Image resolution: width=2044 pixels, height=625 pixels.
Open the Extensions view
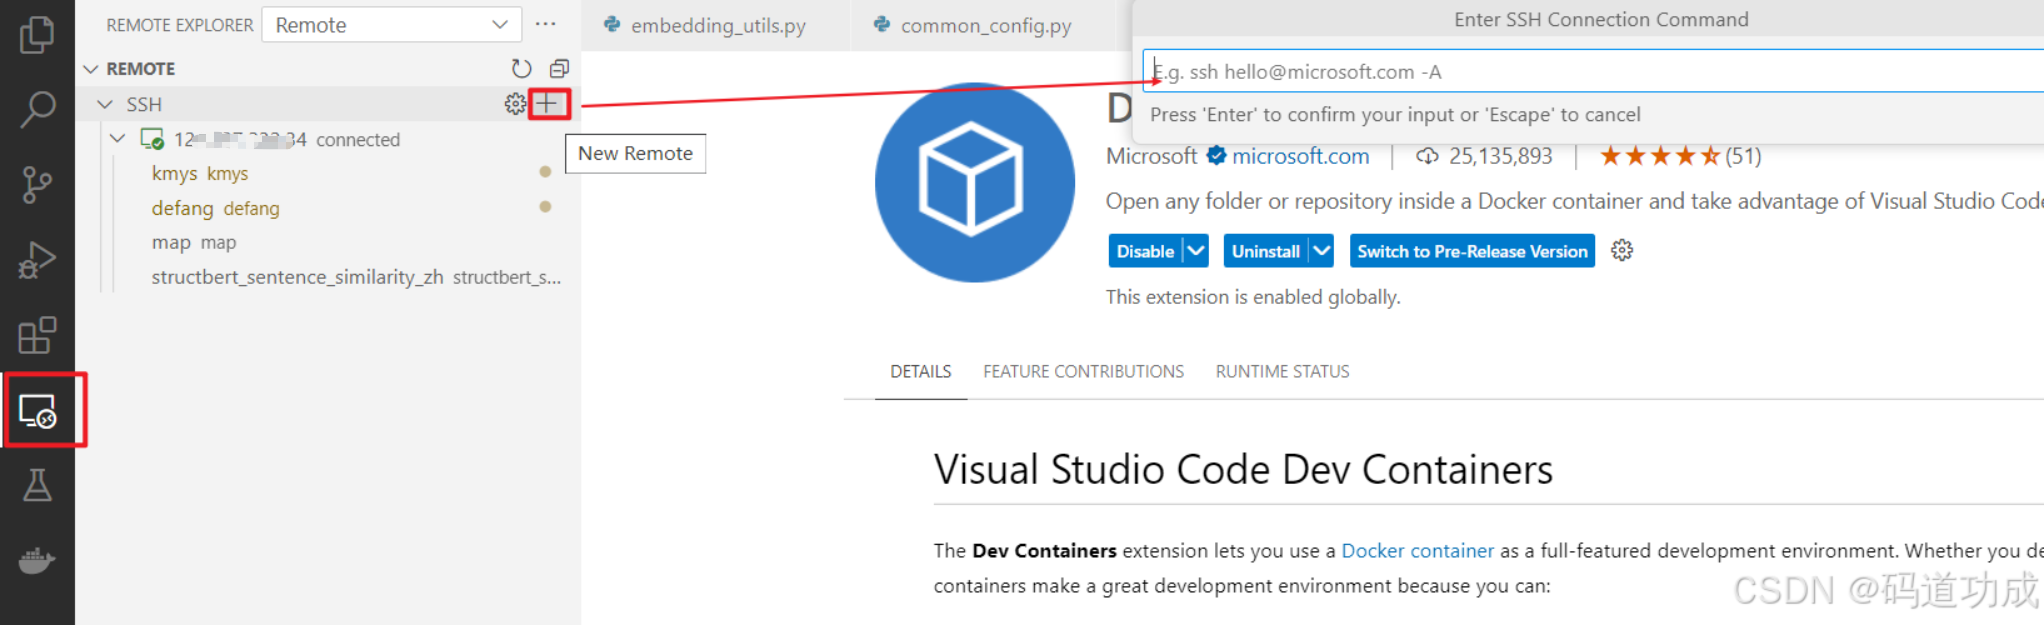(x=37, y=335)
